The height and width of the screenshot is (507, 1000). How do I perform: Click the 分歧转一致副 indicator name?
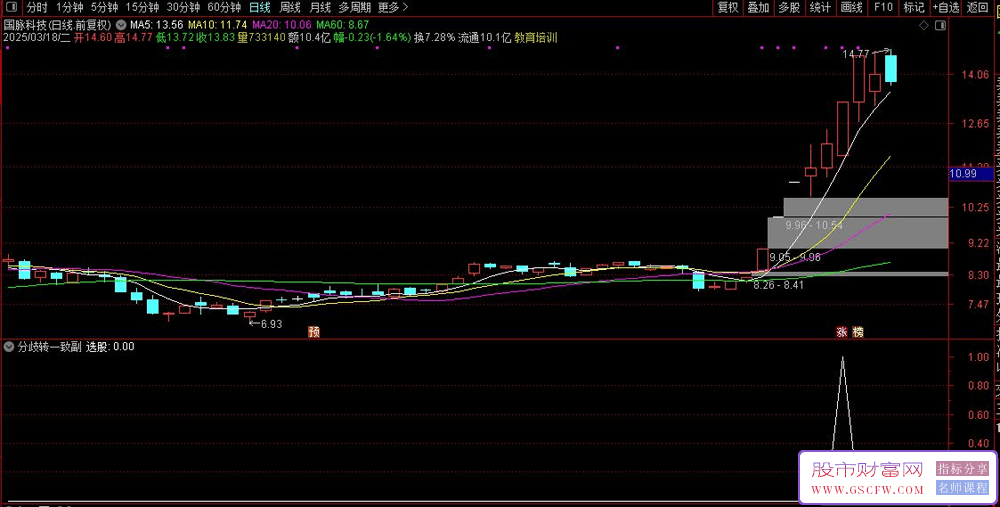48,347
